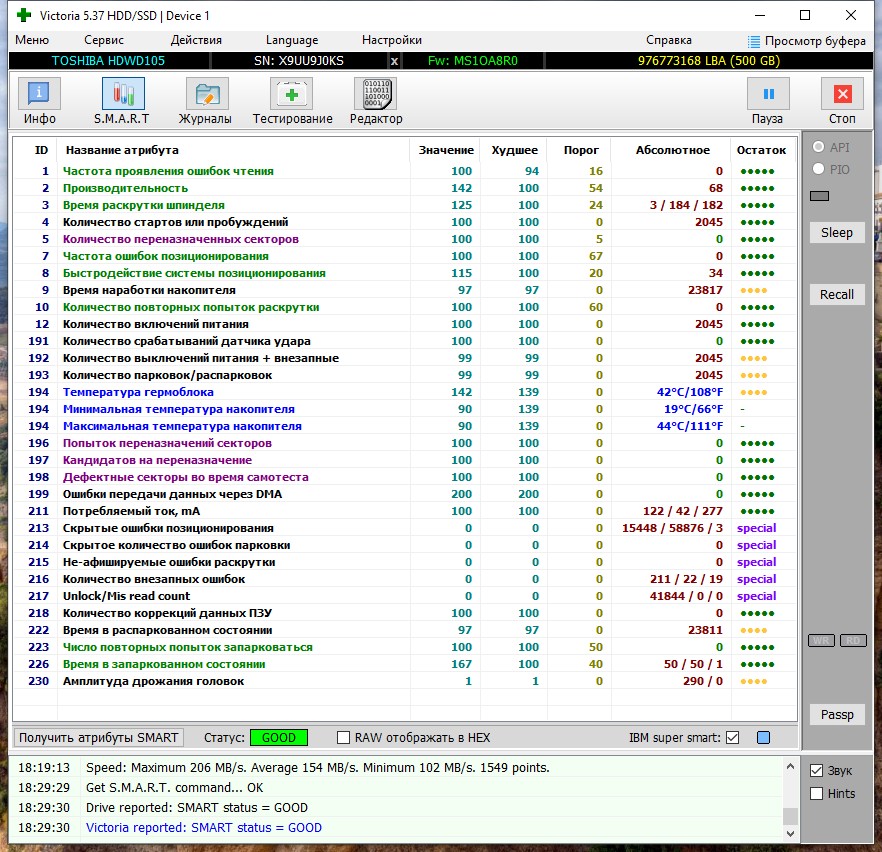Click the Абсолютное column header
The image size is (882, 852).
pos(673,150)
